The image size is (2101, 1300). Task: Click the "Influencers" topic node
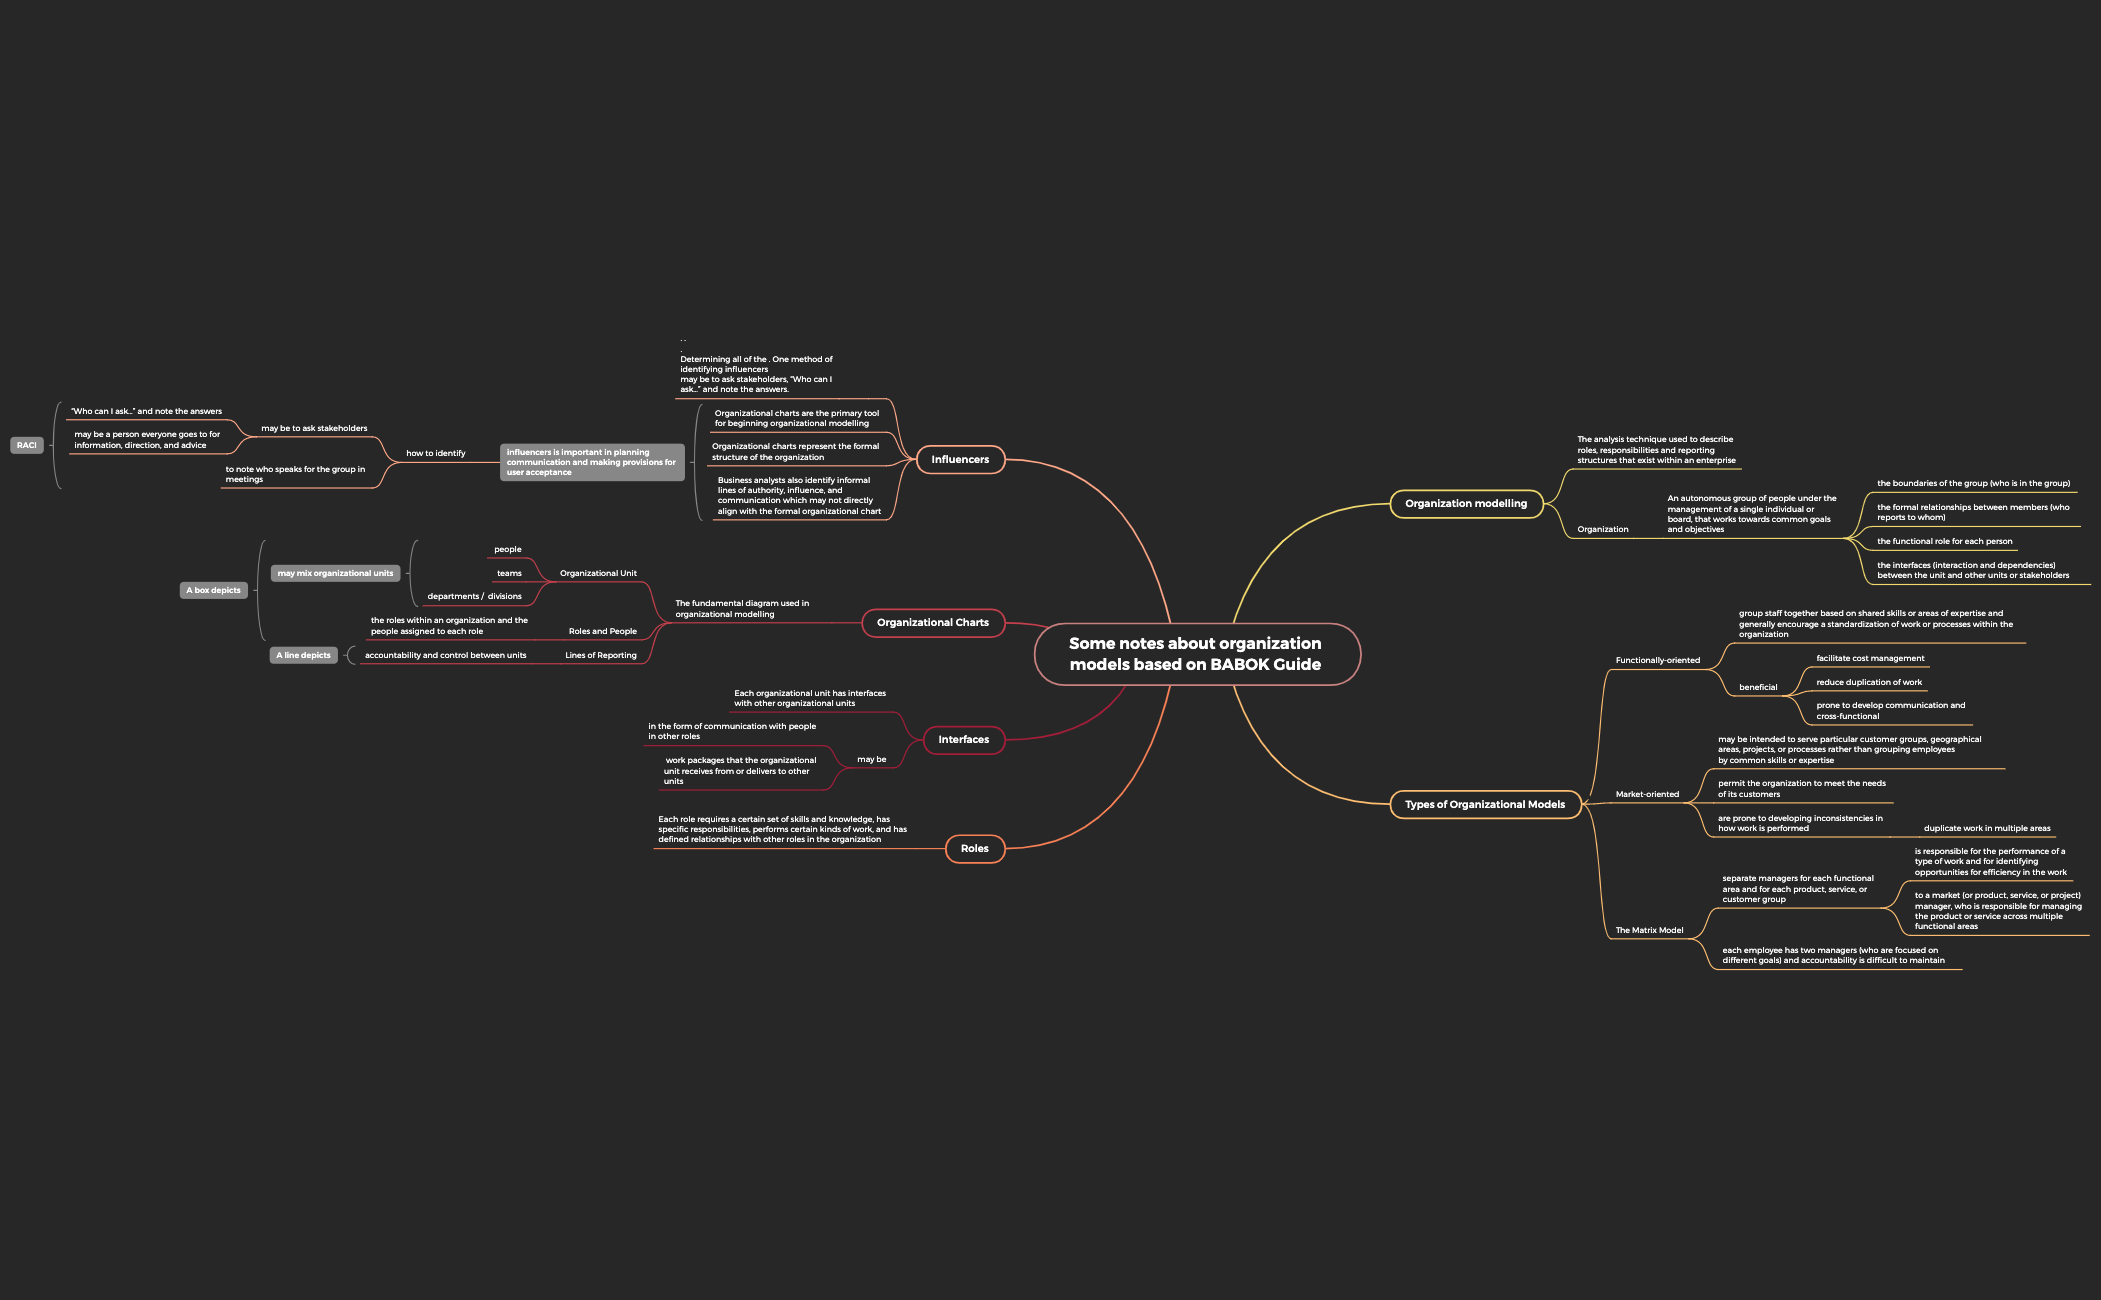[959, 459]
